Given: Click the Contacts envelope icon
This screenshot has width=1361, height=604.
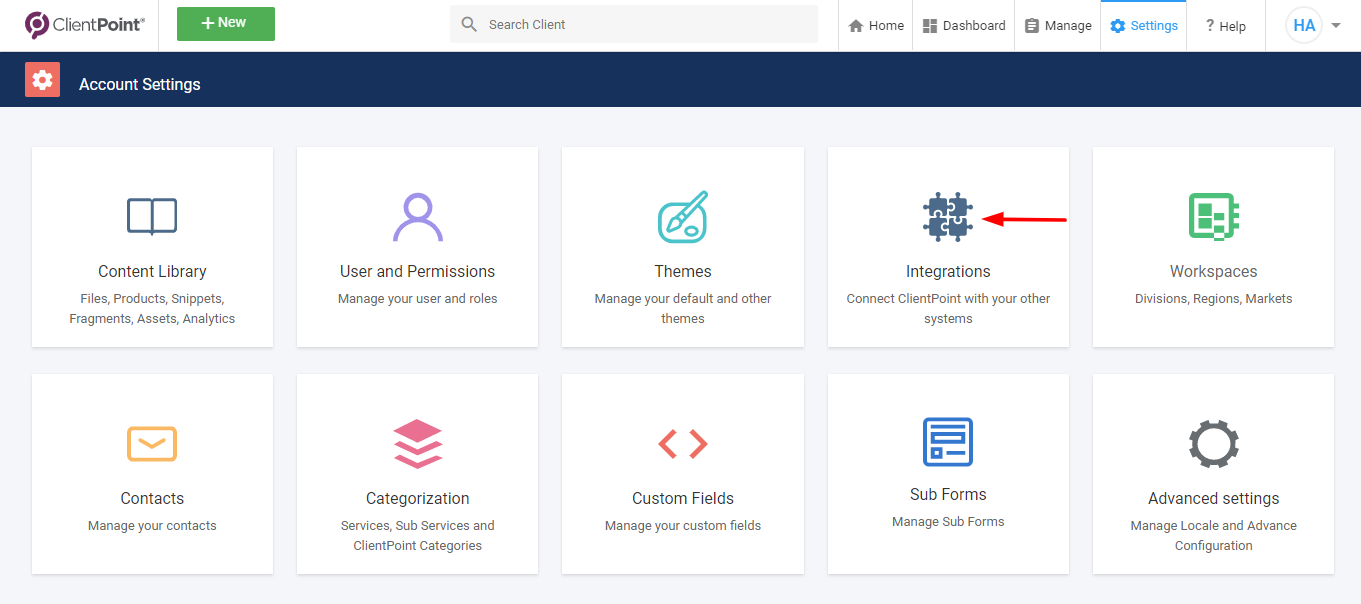Looking at the screenshot, I should 152,443.
